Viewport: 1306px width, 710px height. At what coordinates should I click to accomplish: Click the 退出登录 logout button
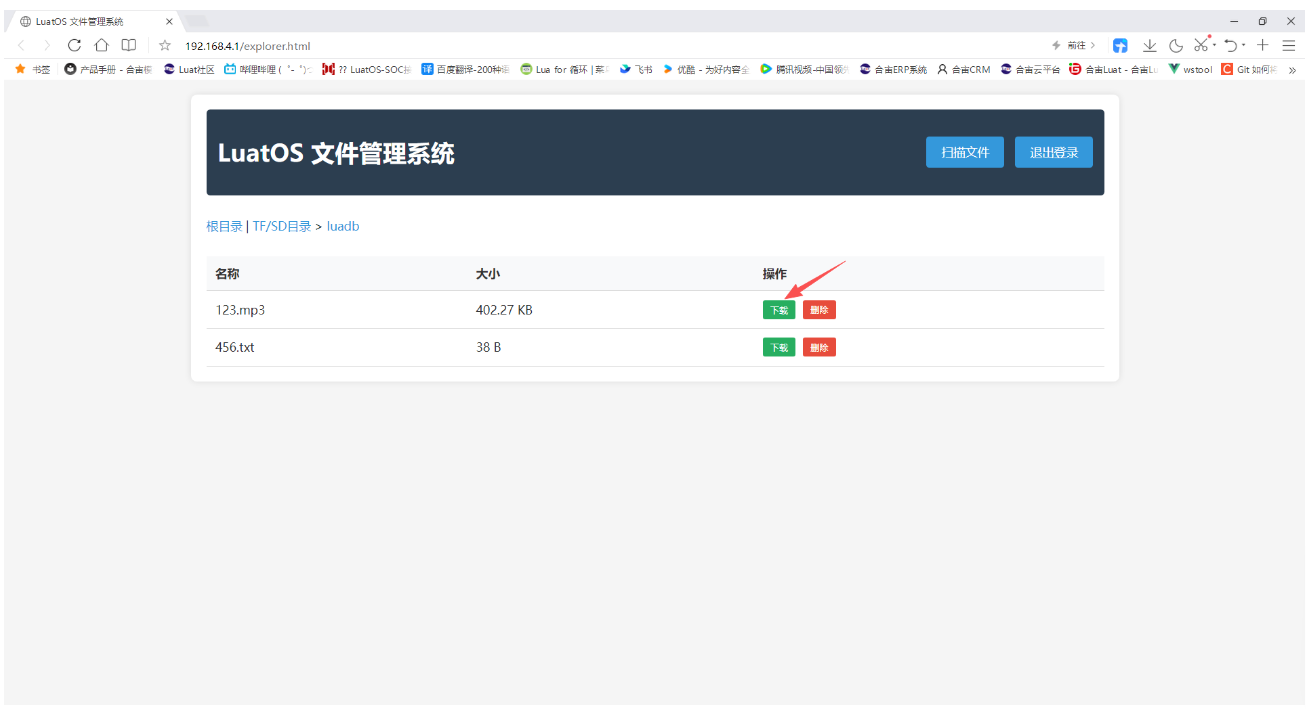click(1054, 152)
